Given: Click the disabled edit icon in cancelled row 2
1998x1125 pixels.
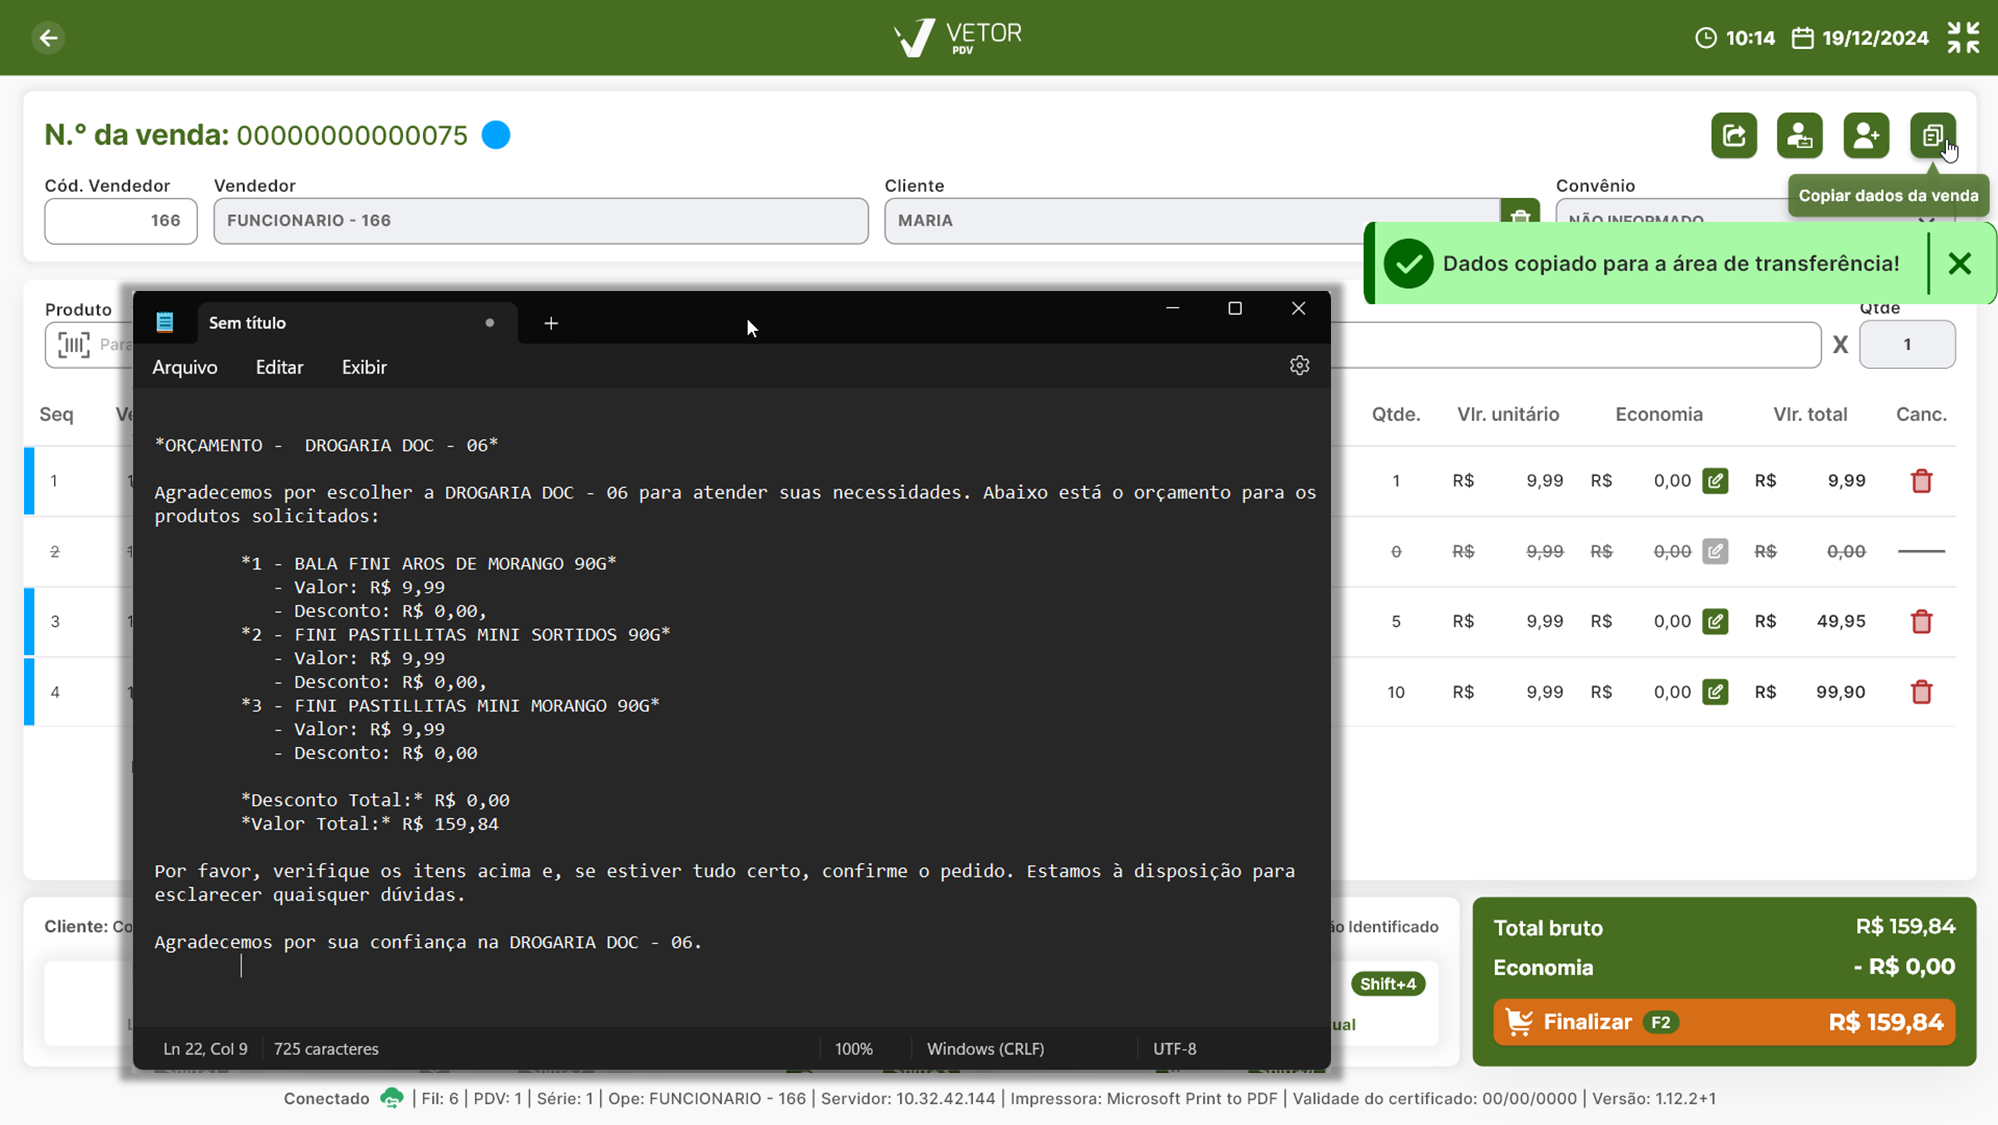Looking at the screenshot, I should [x=1716, y=551].
